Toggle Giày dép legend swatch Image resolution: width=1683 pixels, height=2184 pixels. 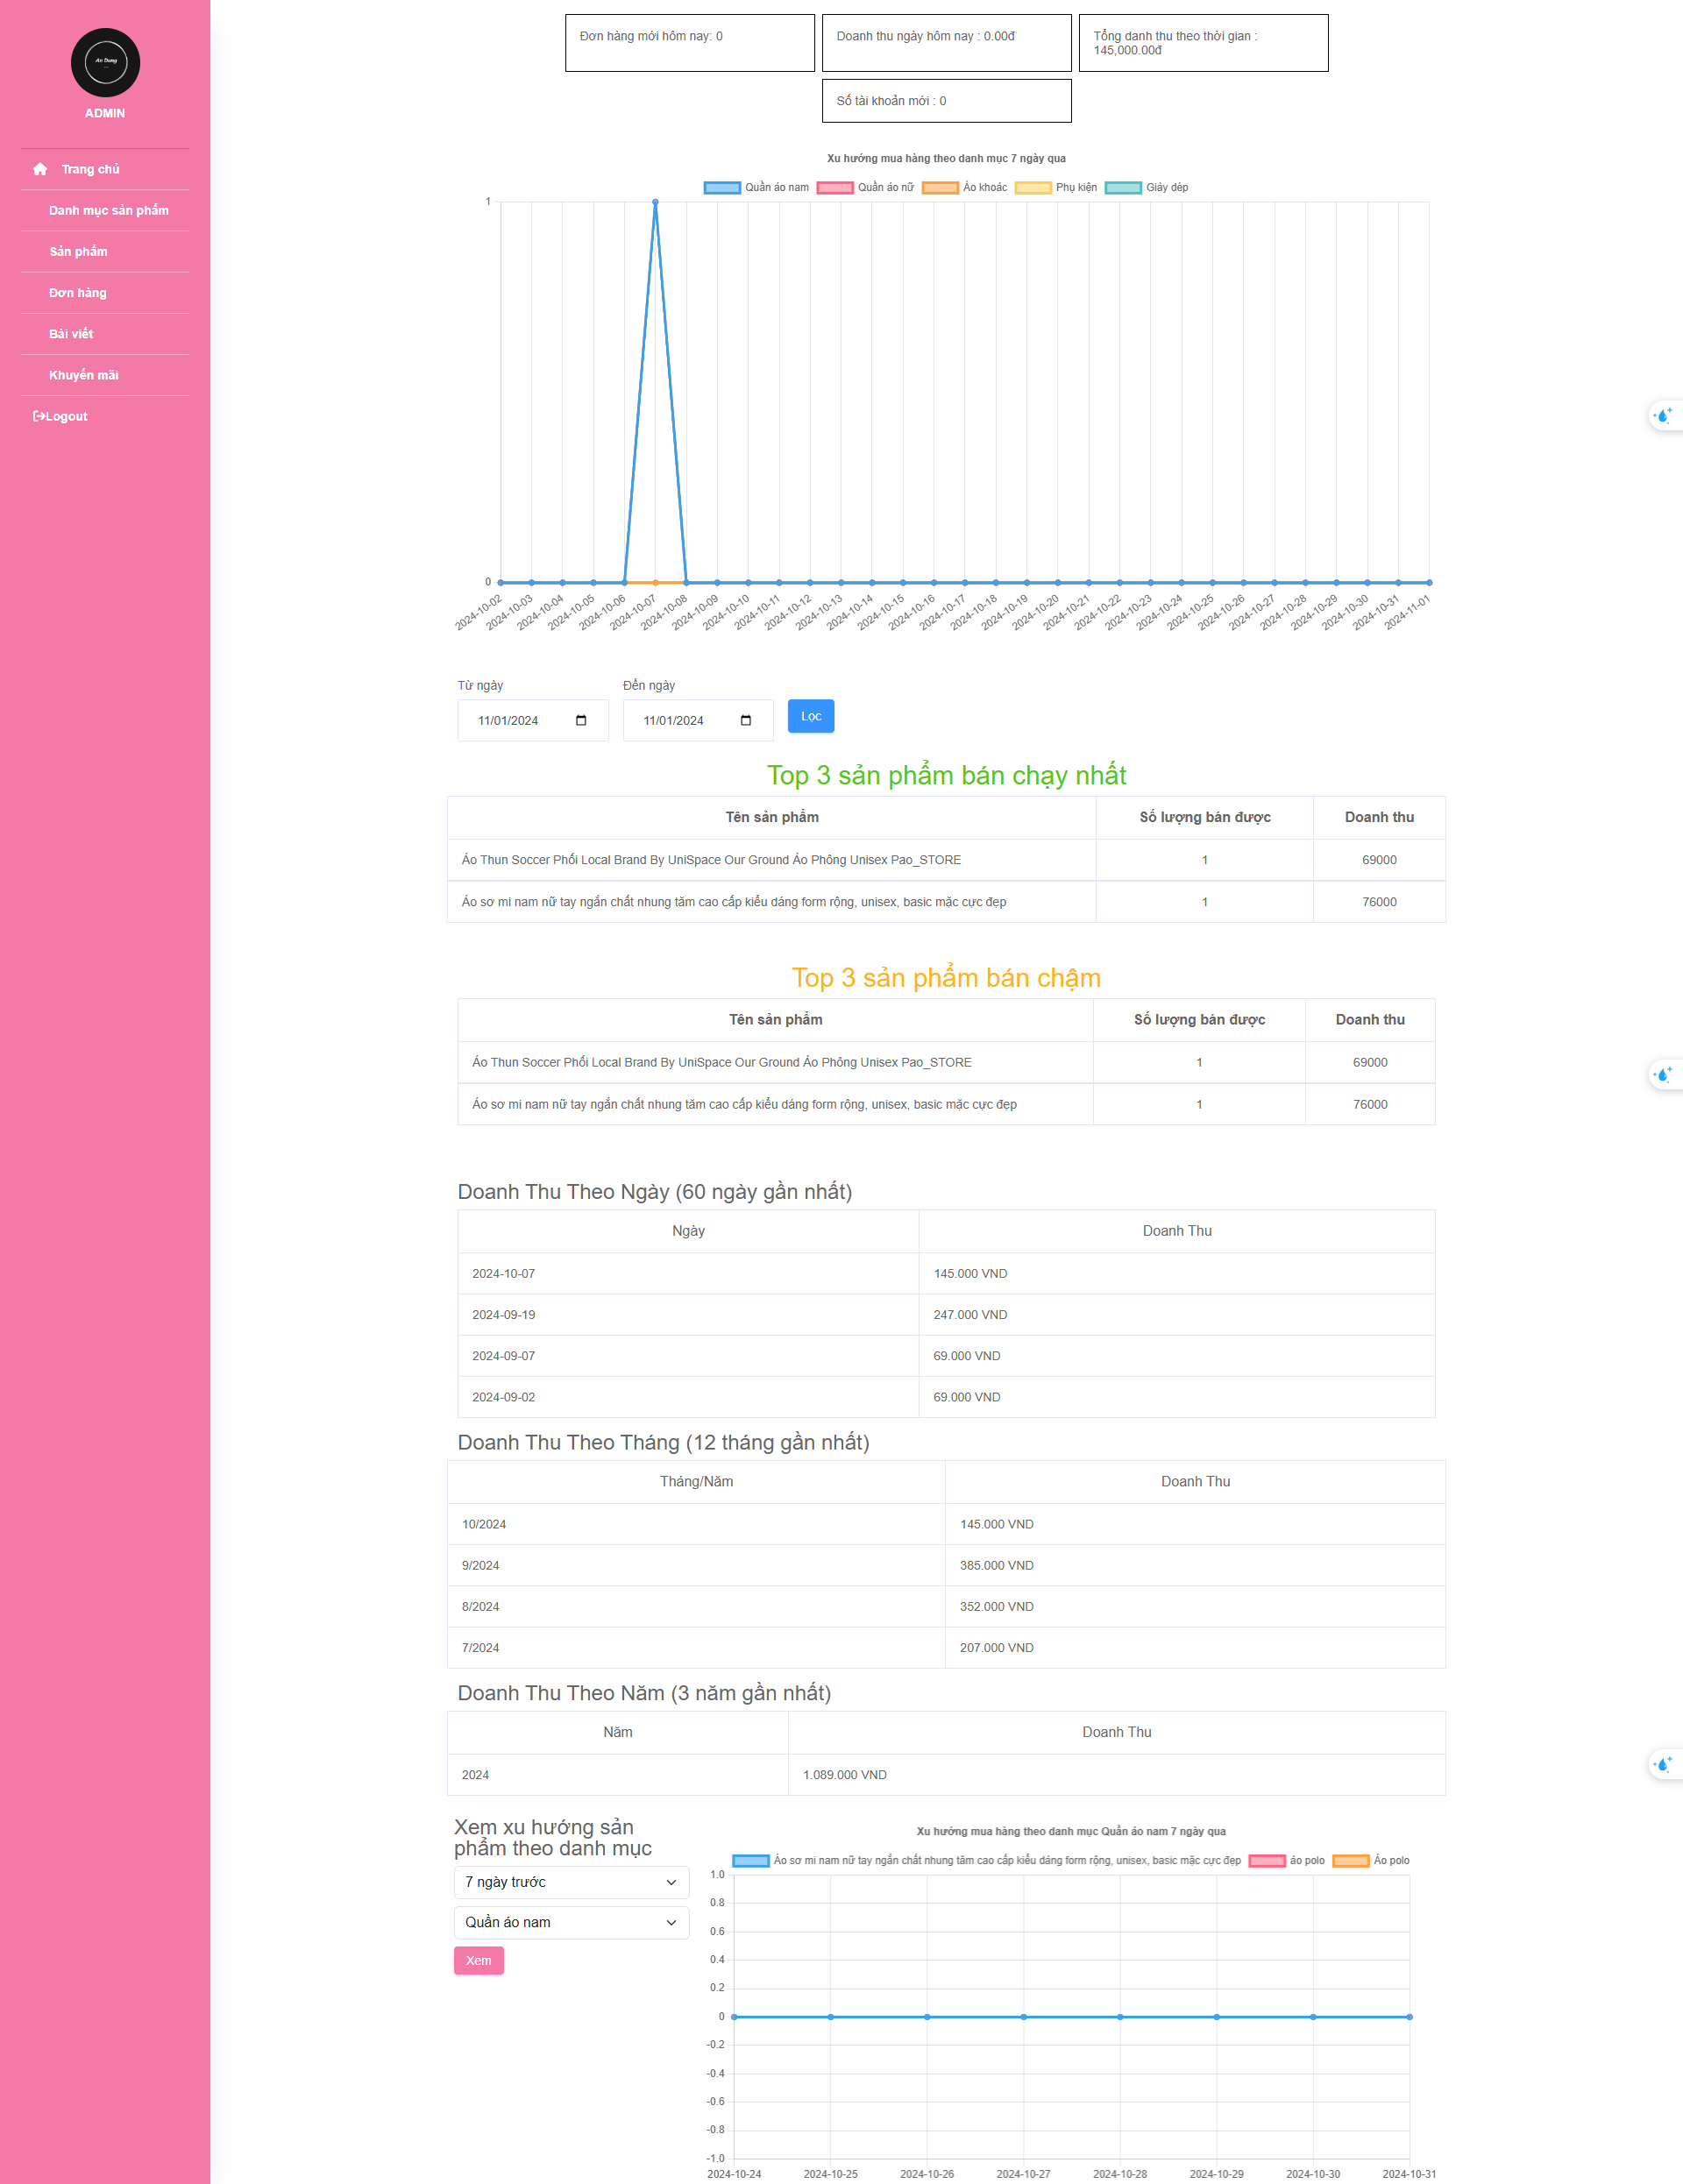pyautogui.click(x=1123, y=187)
